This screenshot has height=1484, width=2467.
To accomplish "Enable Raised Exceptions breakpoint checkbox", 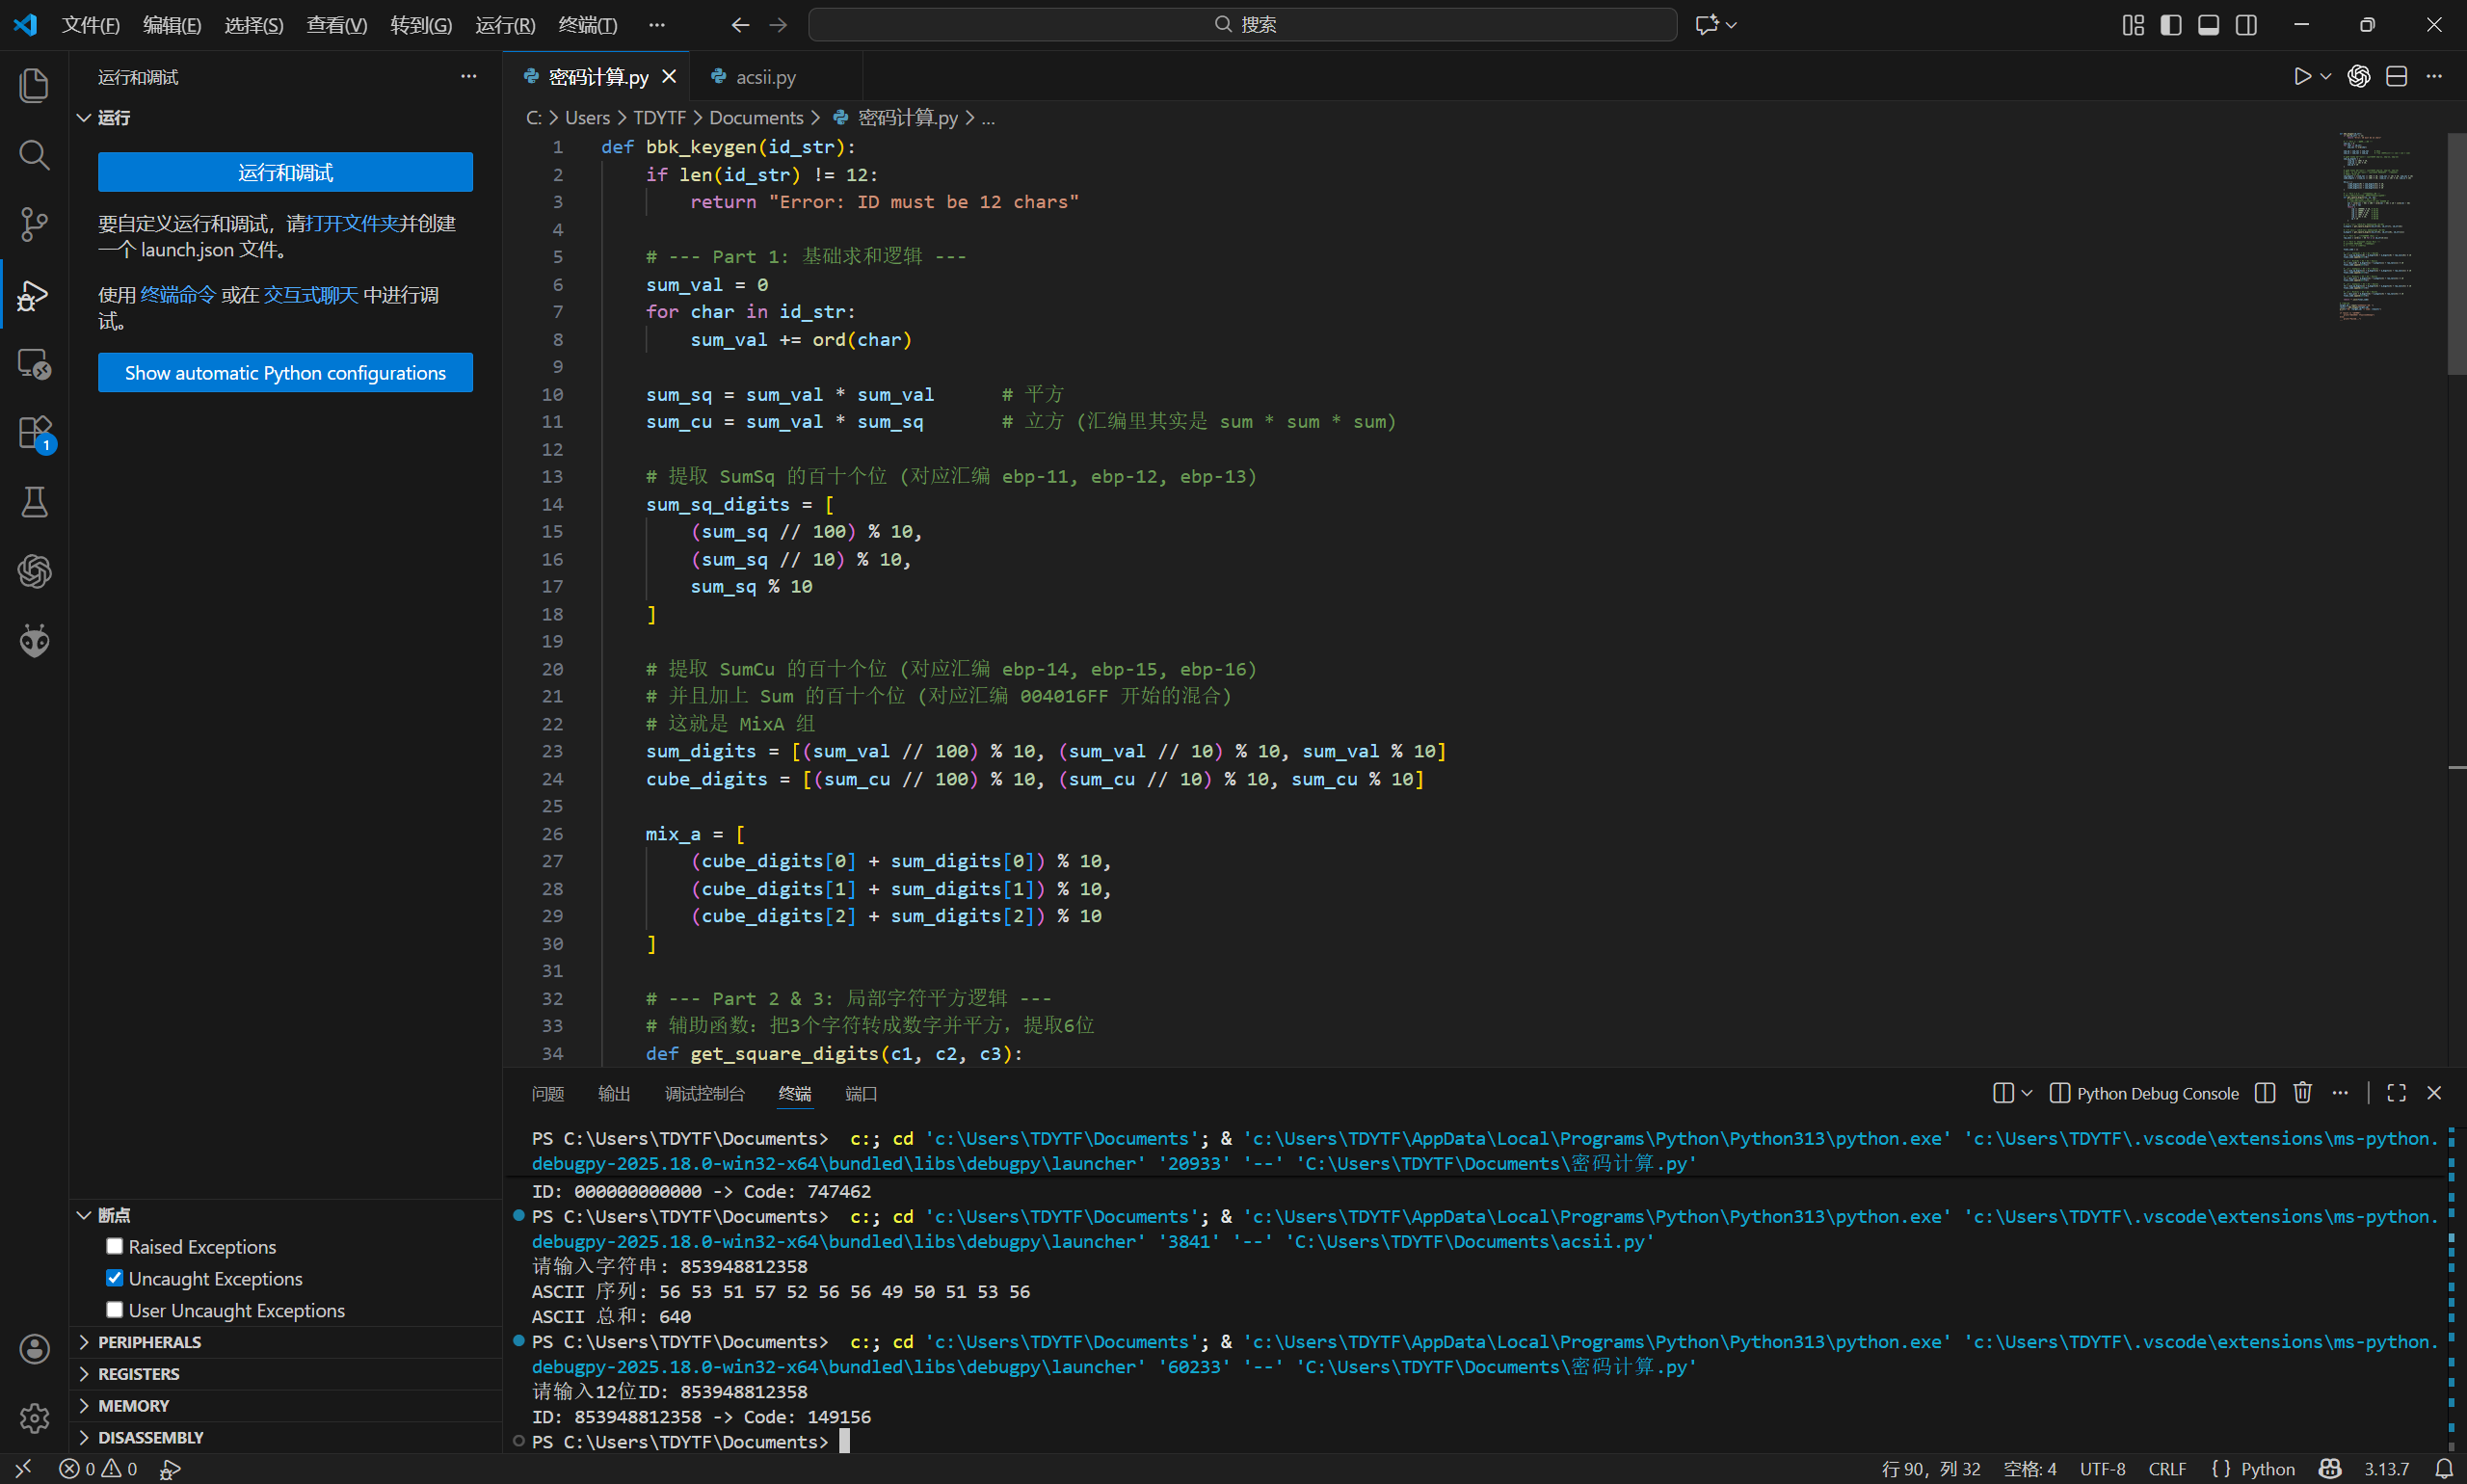I will point(115,1246).
